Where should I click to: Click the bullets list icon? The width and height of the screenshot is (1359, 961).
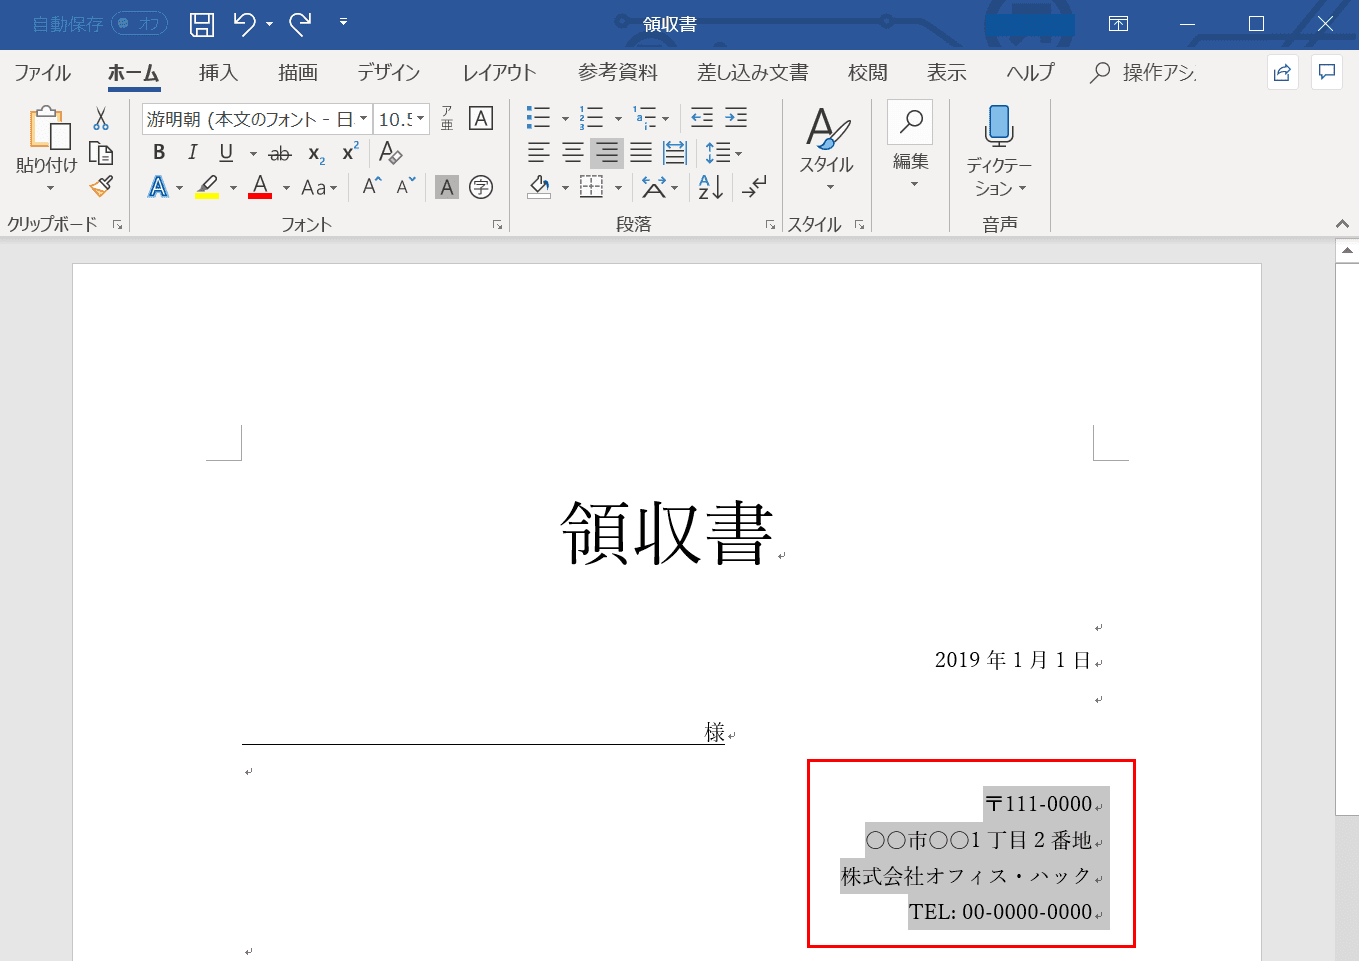pyautogui.click(x=538, y=118)
